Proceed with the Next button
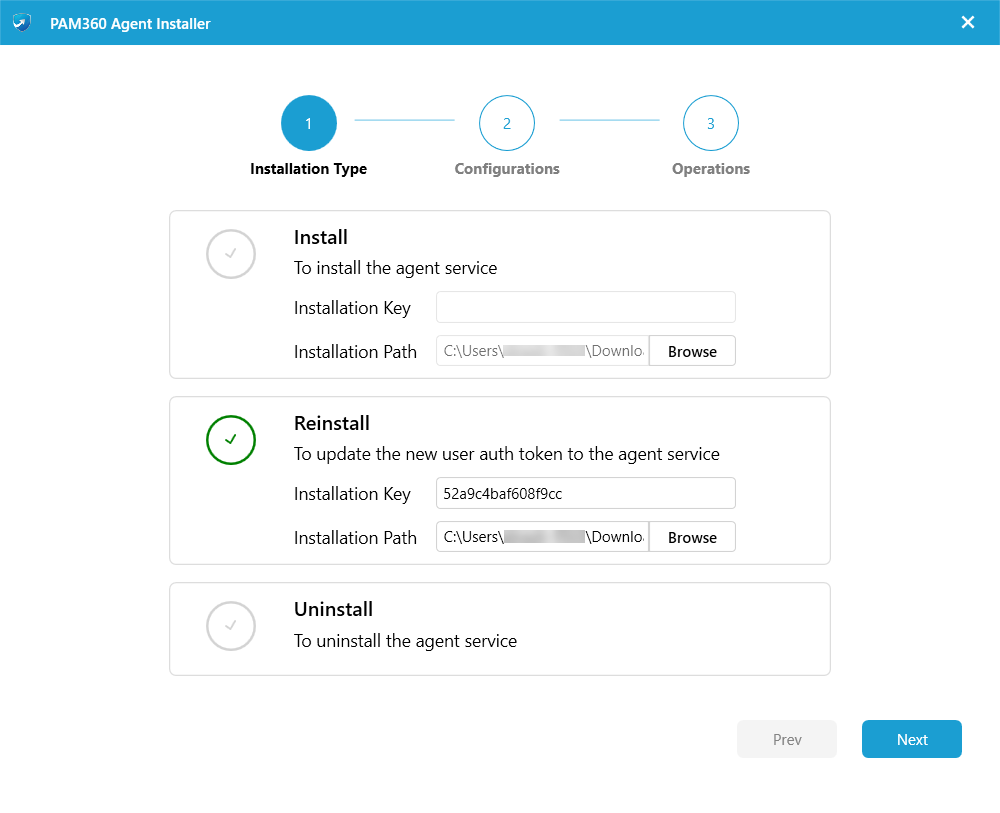This screenshot has width=1000, height=813. point(911,739)
